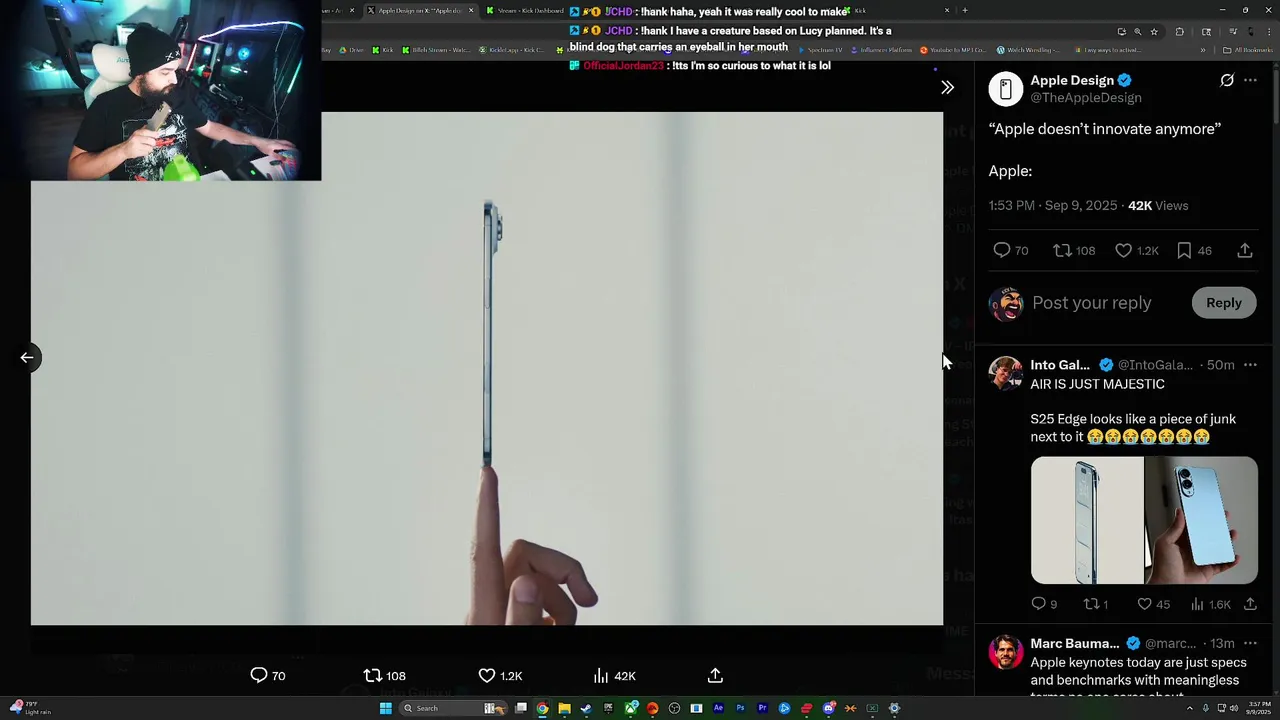This screenshot has height=720, width=1280.
Task: Bookmark this page with star icon
Action: (x=1154, y=32)
